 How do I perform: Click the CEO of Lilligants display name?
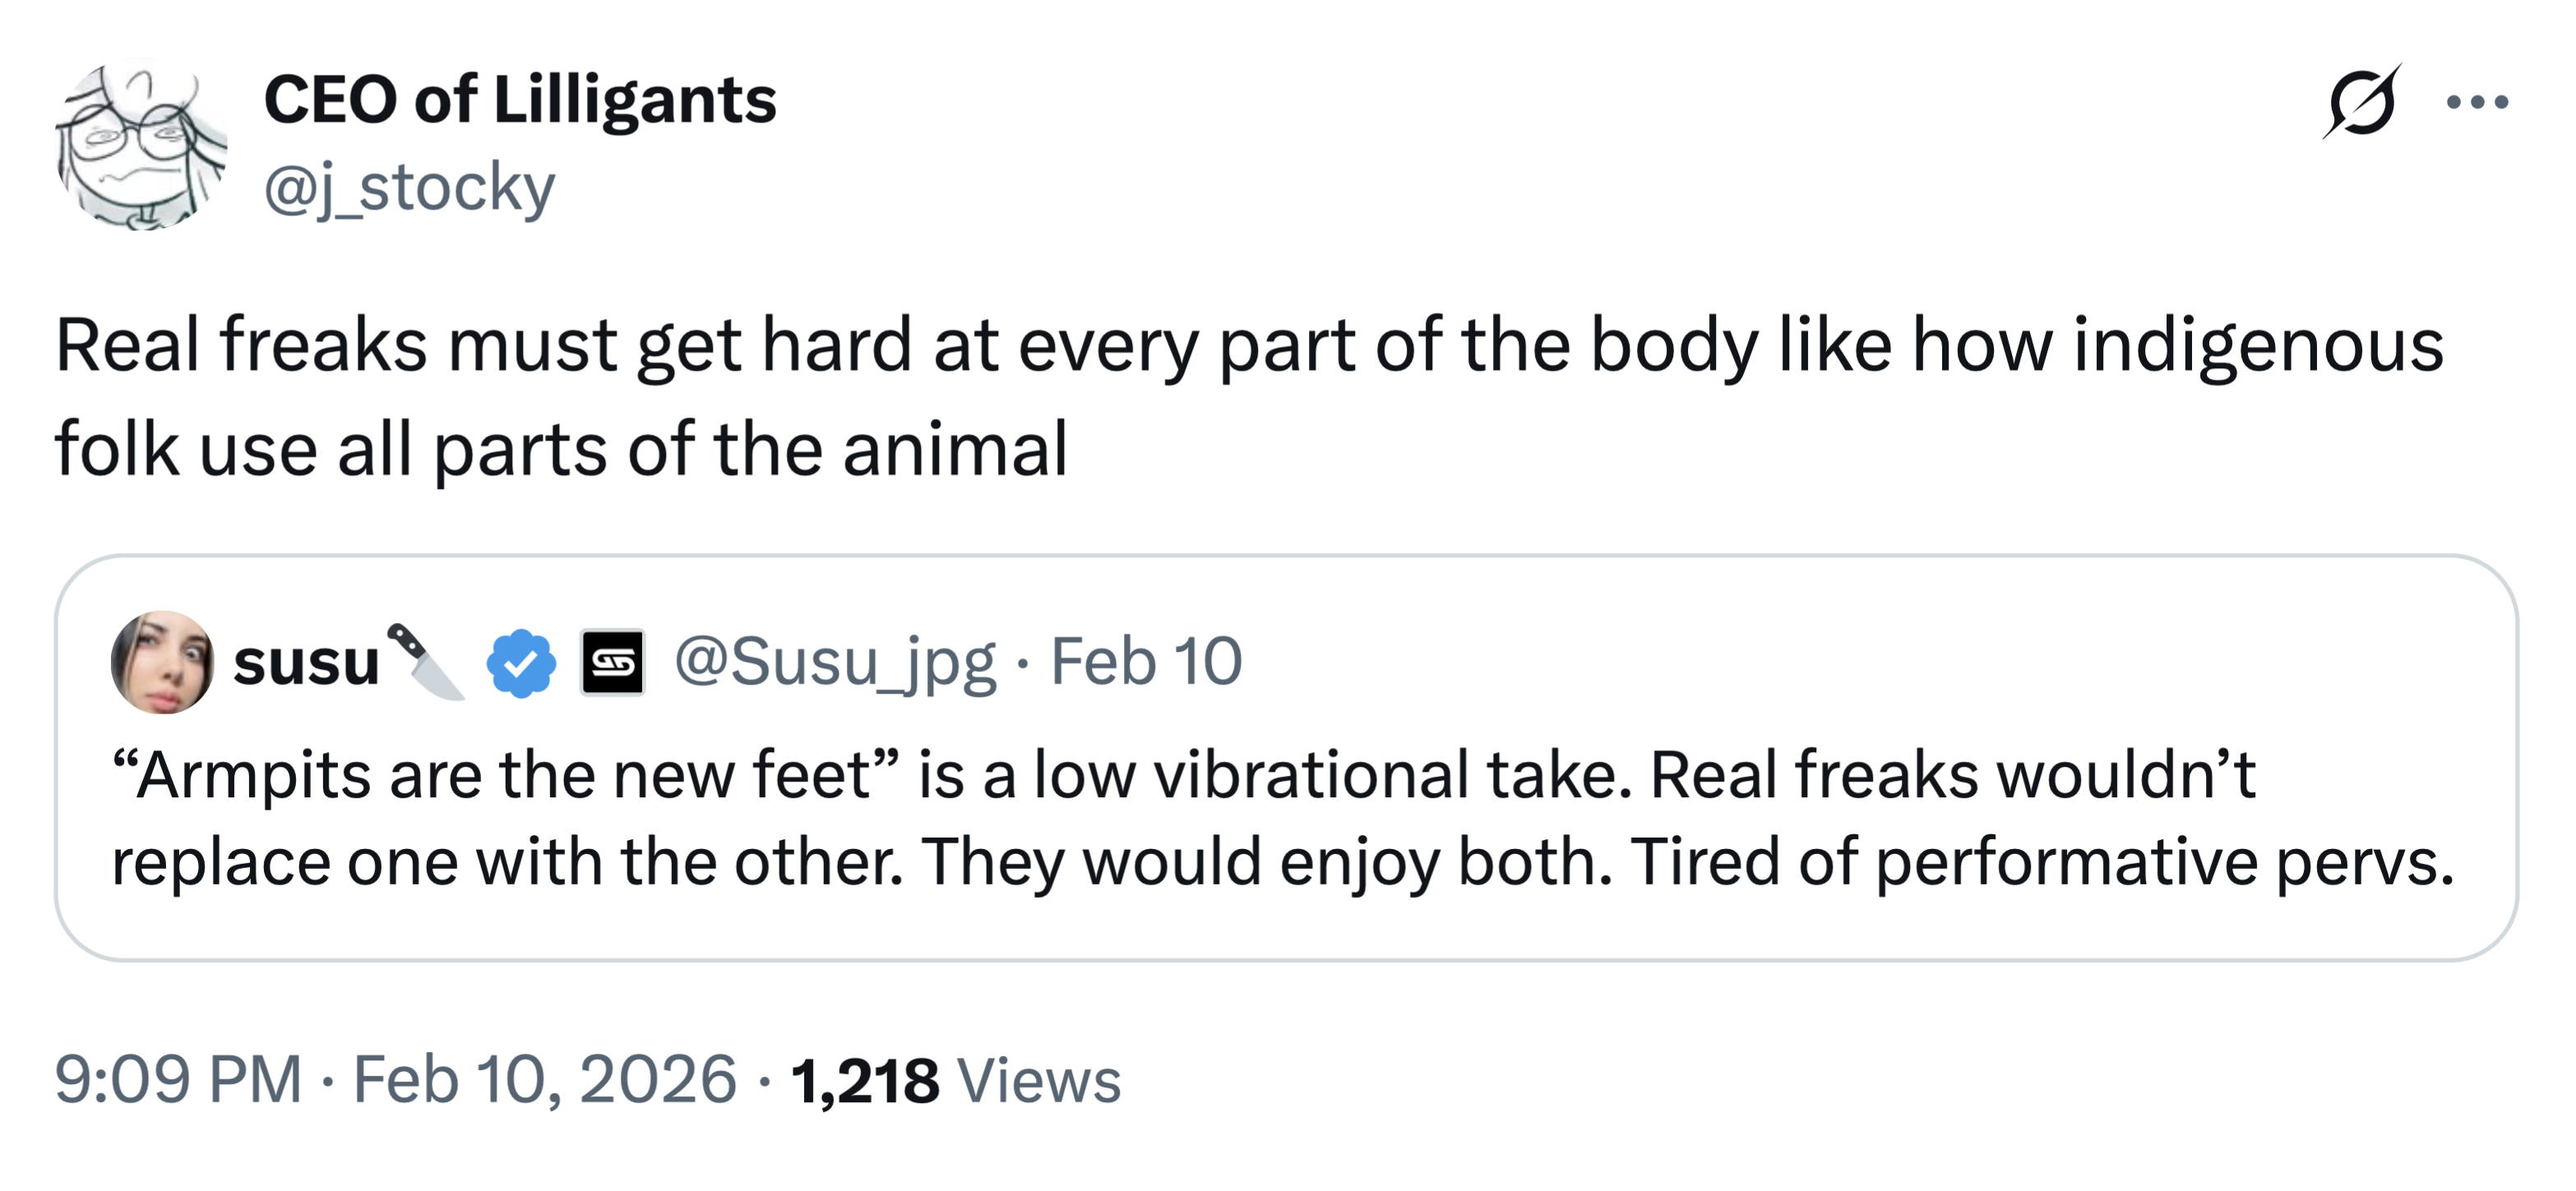click(519, 100)
